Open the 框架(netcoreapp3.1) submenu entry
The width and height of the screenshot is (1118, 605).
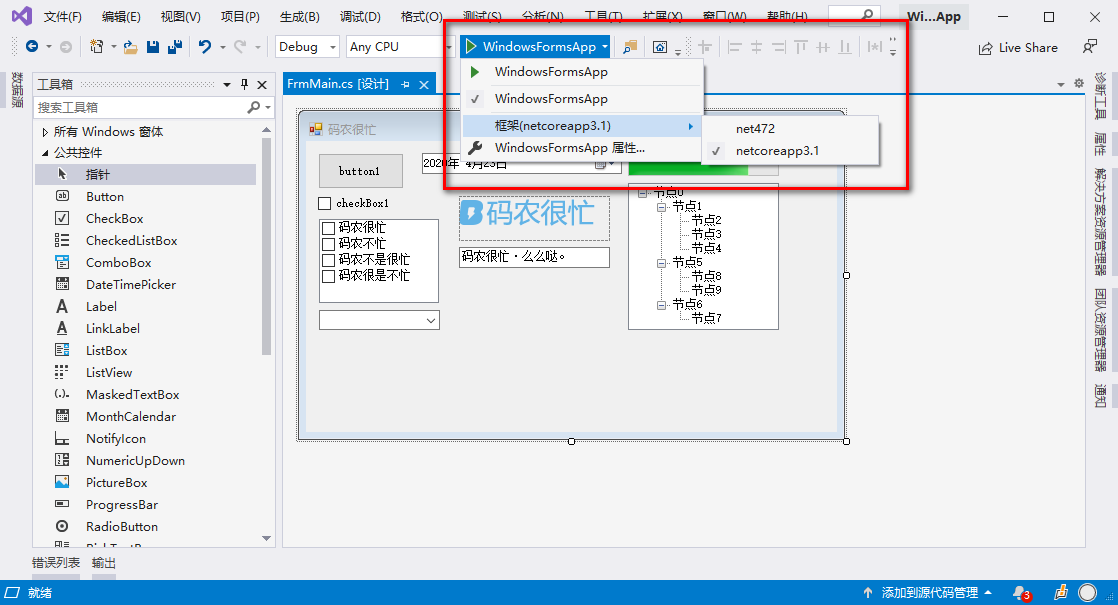coord(583,126)
